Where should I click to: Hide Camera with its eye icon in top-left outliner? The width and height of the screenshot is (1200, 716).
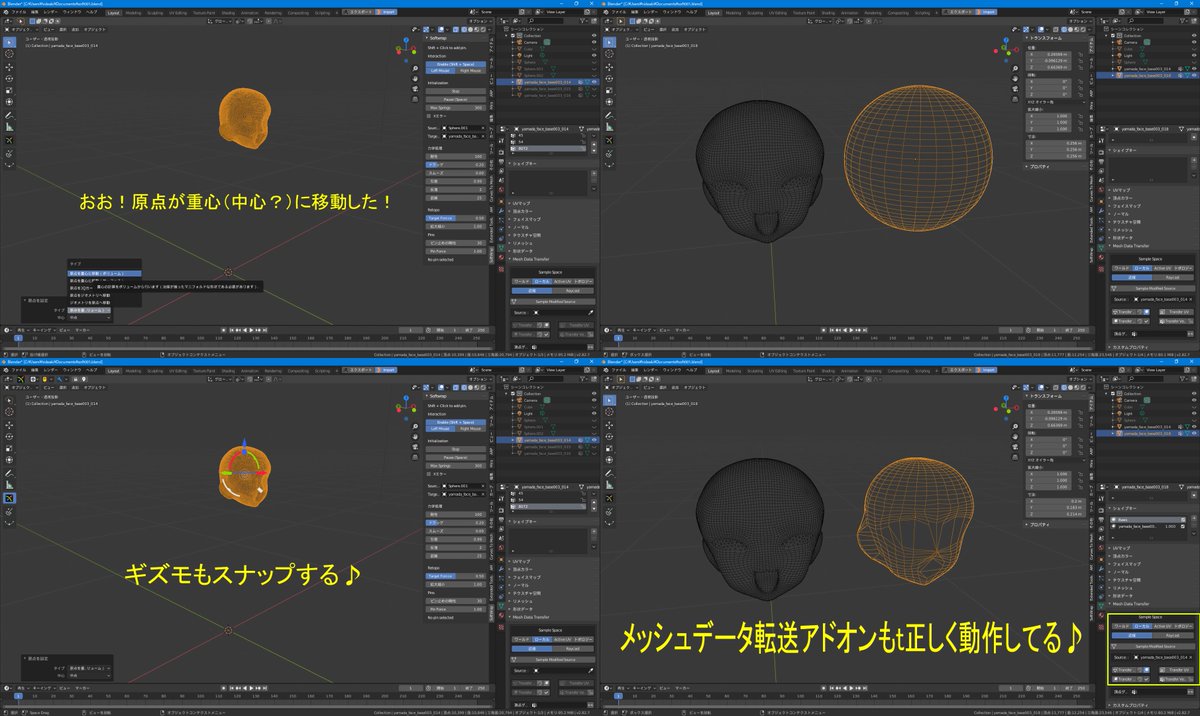[x=594, y=42]
